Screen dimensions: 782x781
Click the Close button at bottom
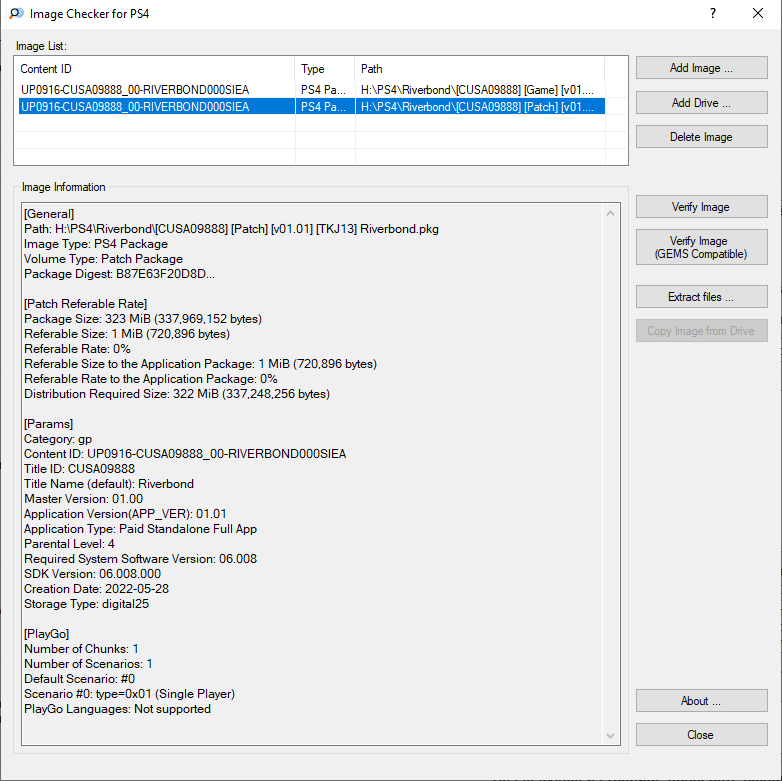tap(701, 735)
